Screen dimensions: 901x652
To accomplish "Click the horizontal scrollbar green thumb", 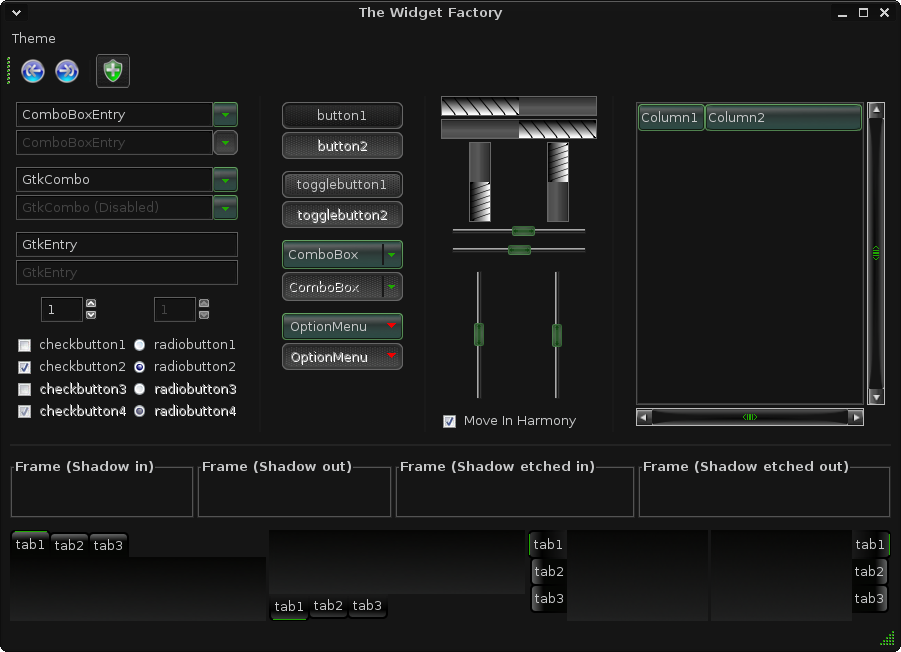I will (750, 417).
